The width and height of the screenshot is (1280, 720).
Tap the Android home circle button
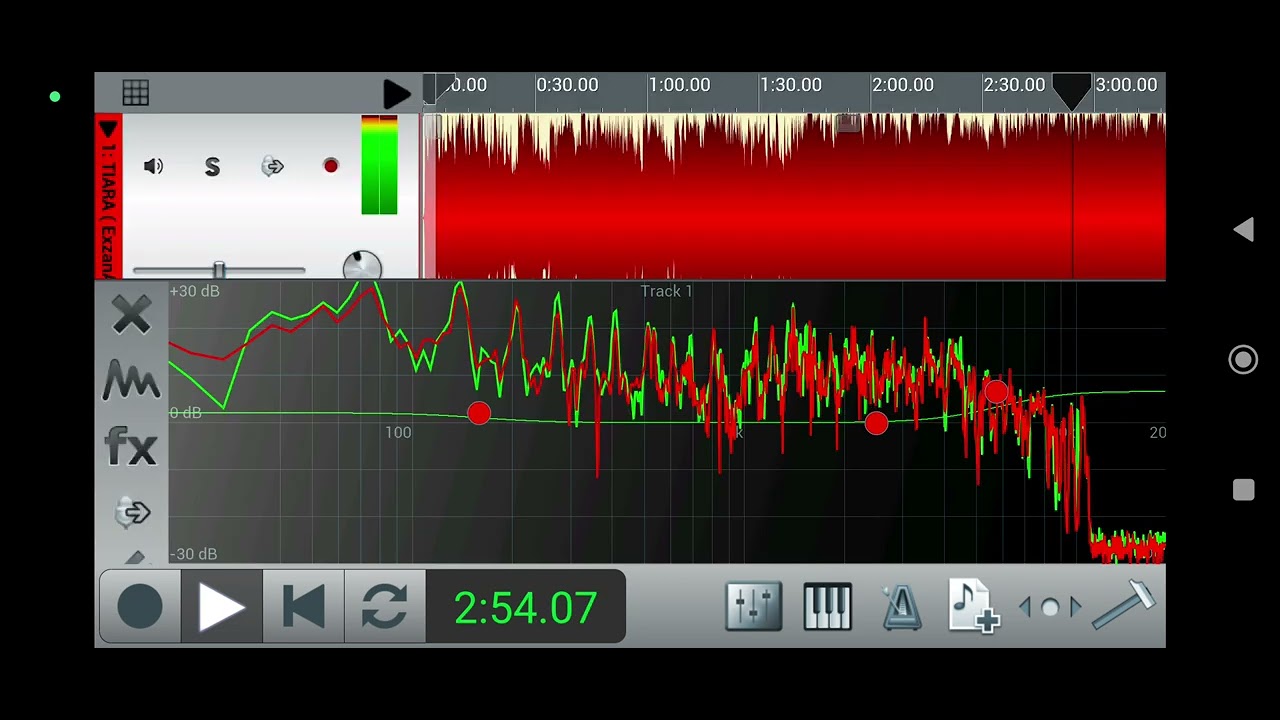pyautogui.click(x=1243, y=360)
